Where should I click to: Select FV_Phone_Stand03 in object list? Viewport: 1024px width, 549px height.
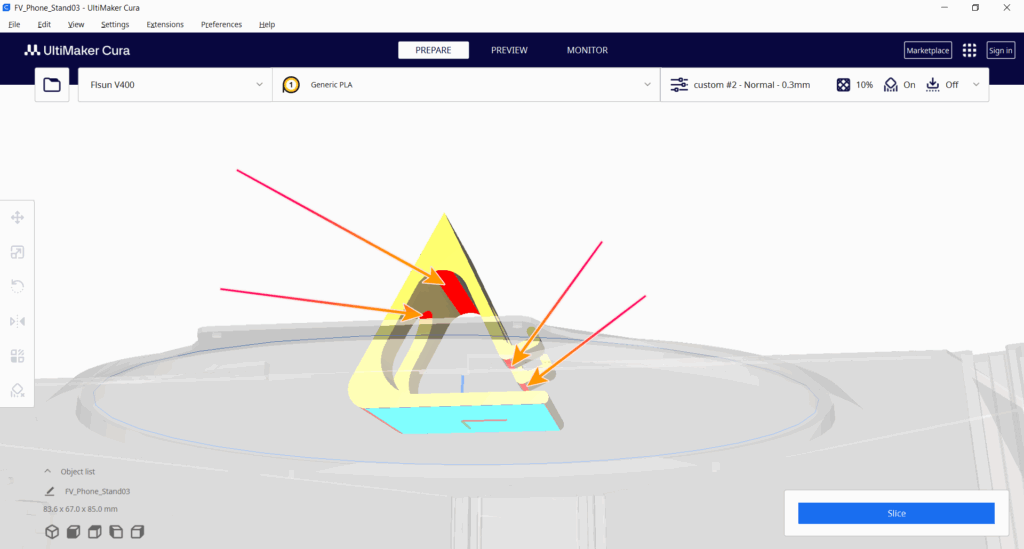(97, 491)
